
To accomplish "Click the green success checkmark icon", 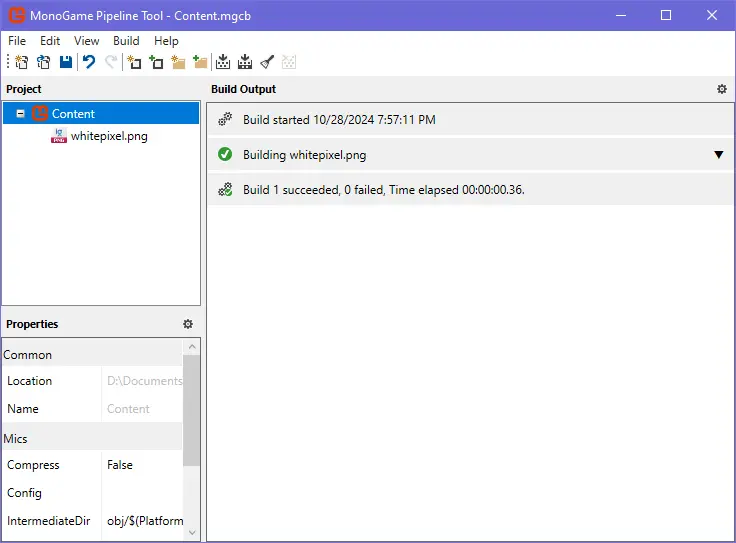I will click(x=225, y=154).
